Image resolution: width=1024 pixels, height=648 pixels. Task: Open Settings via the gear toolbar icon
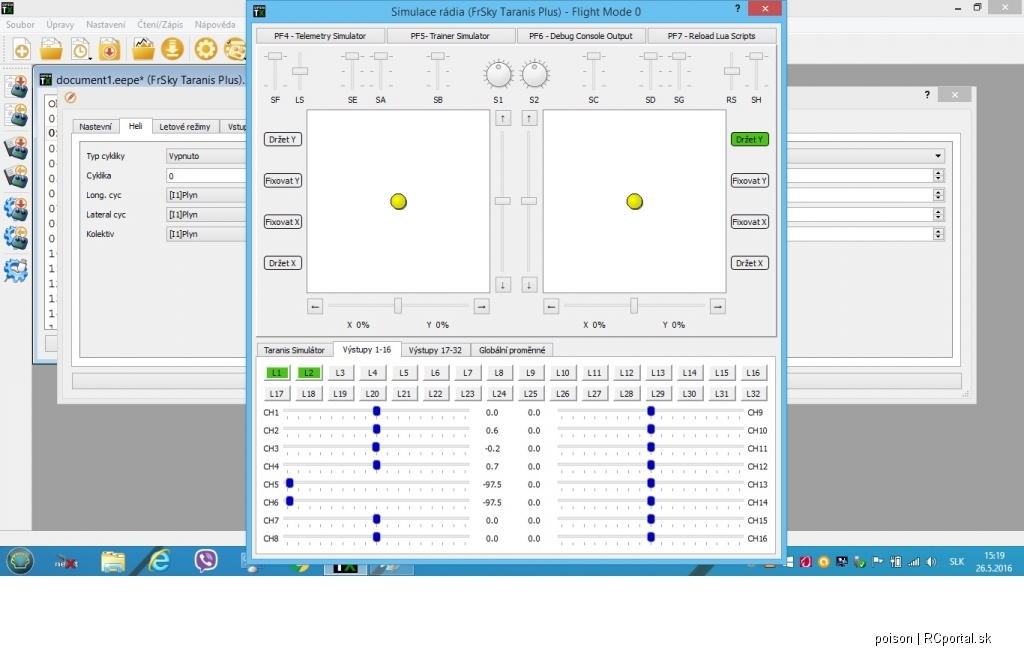(206, 50)
